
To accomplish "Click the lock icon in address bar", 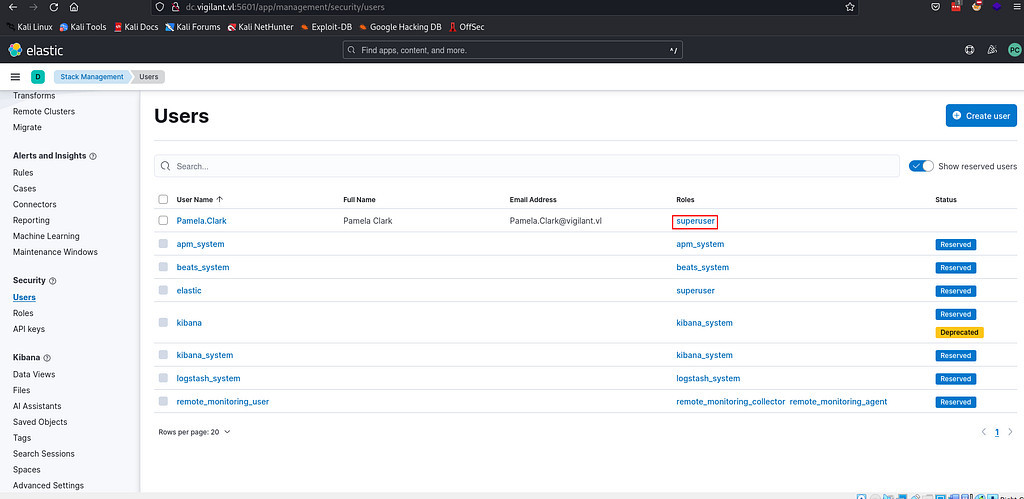I will pyautogui.click(x=174, y=7).
